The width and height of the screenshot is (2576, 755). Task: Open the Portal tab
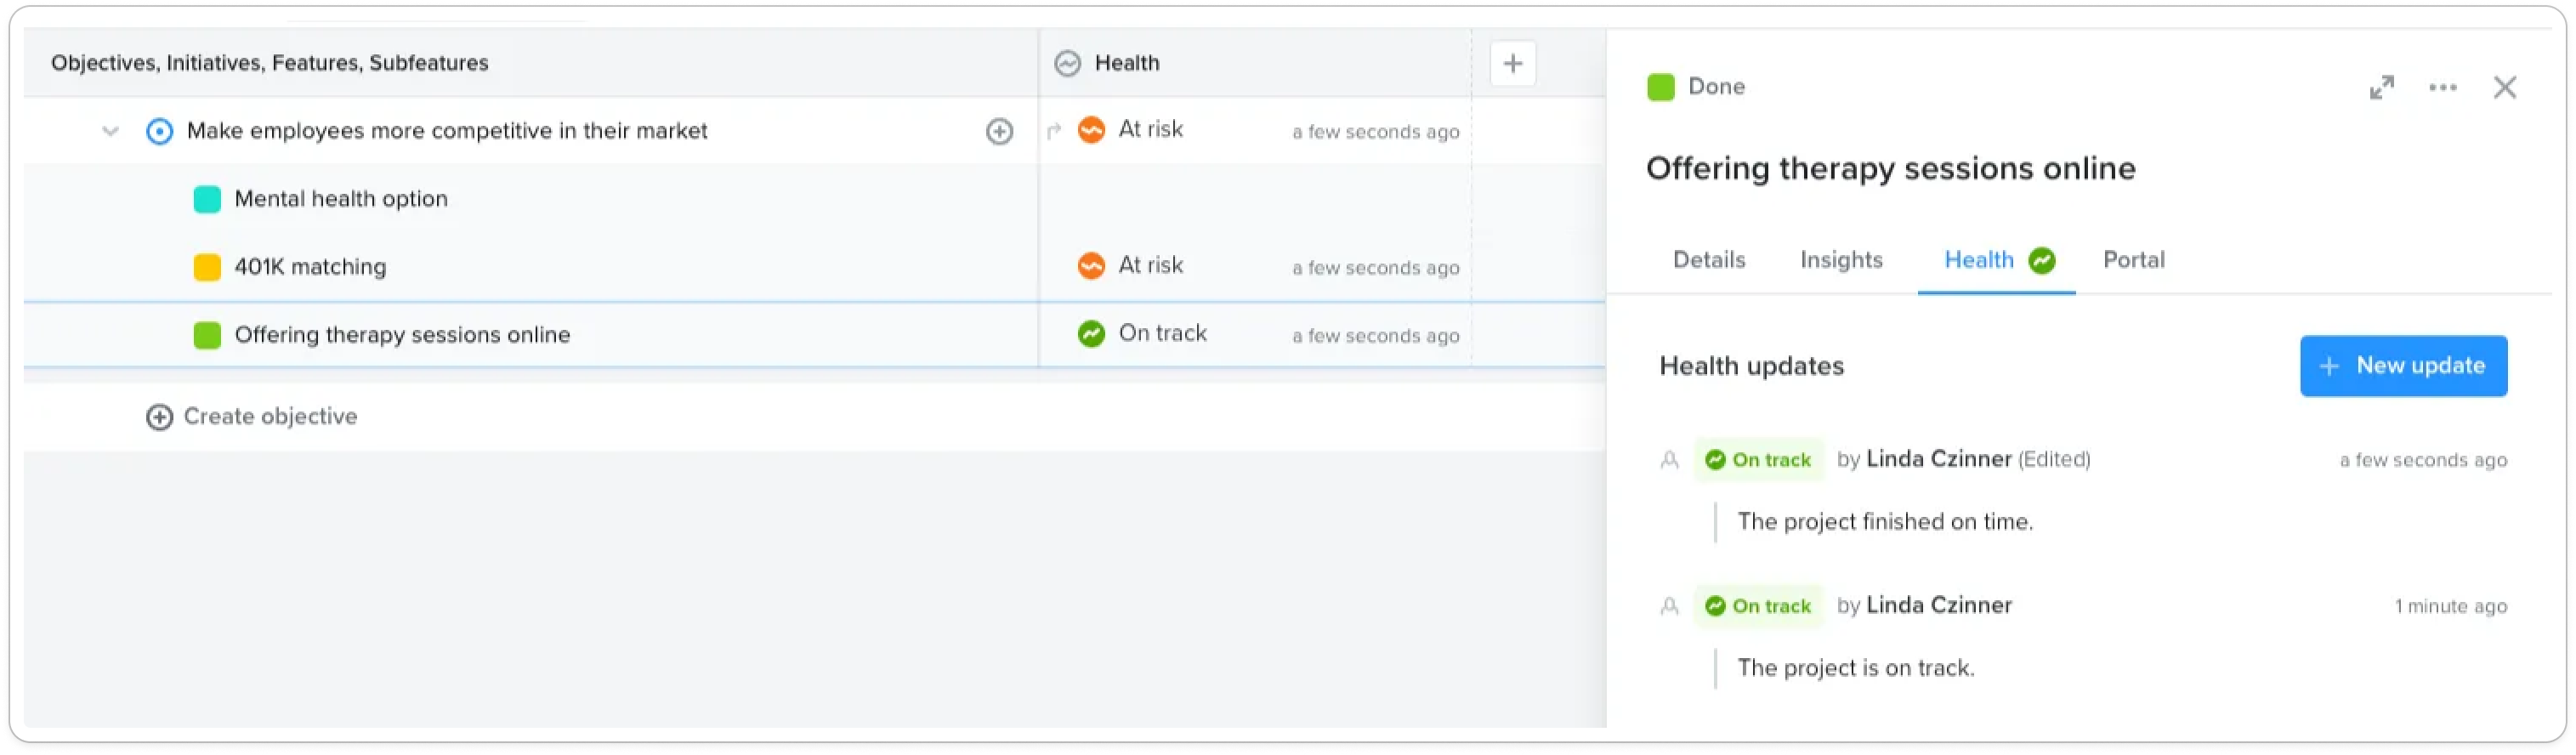click(x=2133, y=260)
